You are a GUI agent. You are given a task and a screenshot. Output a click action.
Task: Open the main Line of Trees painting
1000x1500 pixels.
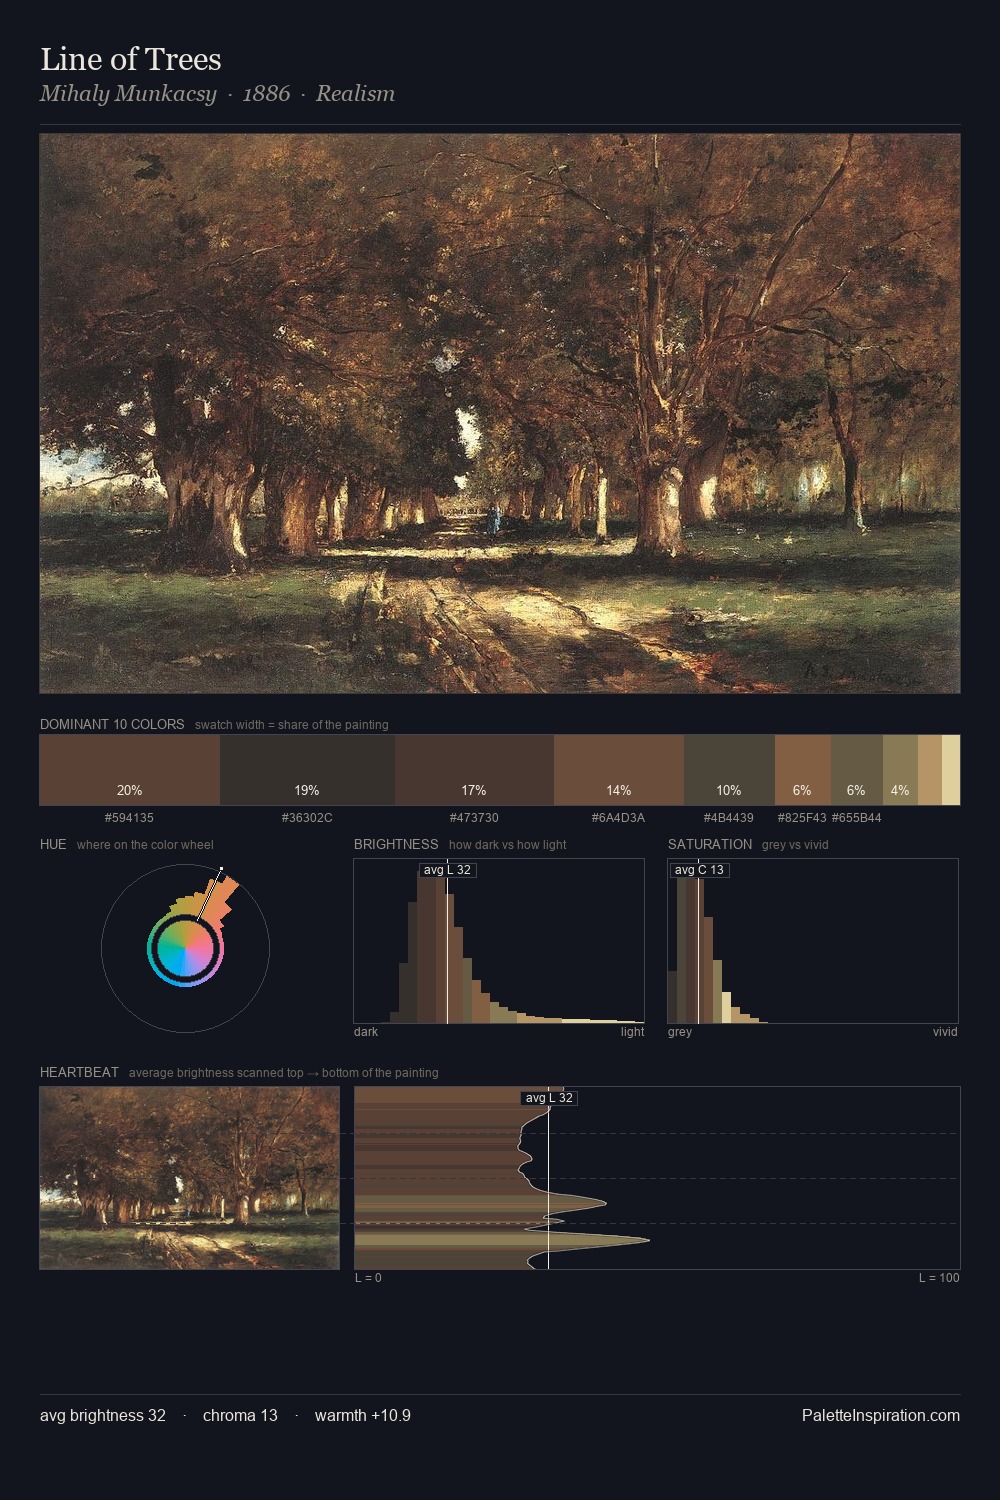[500, 414]
